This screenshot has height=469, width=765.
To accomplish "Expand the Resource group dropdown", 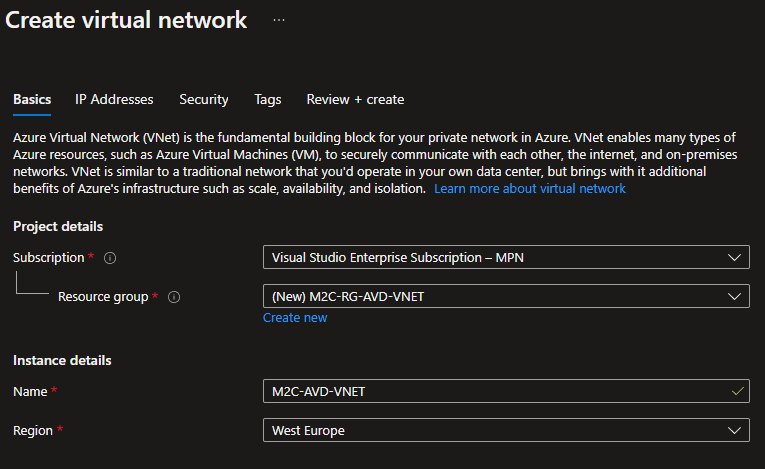I will (506, 296).
